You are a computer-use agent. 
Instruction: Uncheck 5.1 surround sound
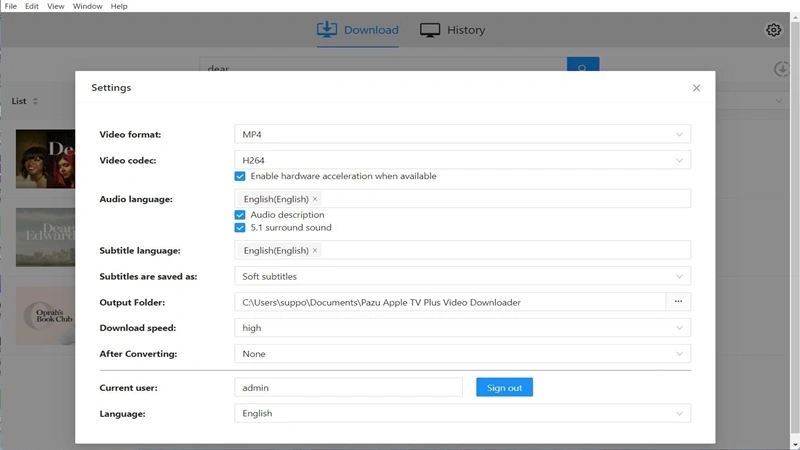point(240,228)
